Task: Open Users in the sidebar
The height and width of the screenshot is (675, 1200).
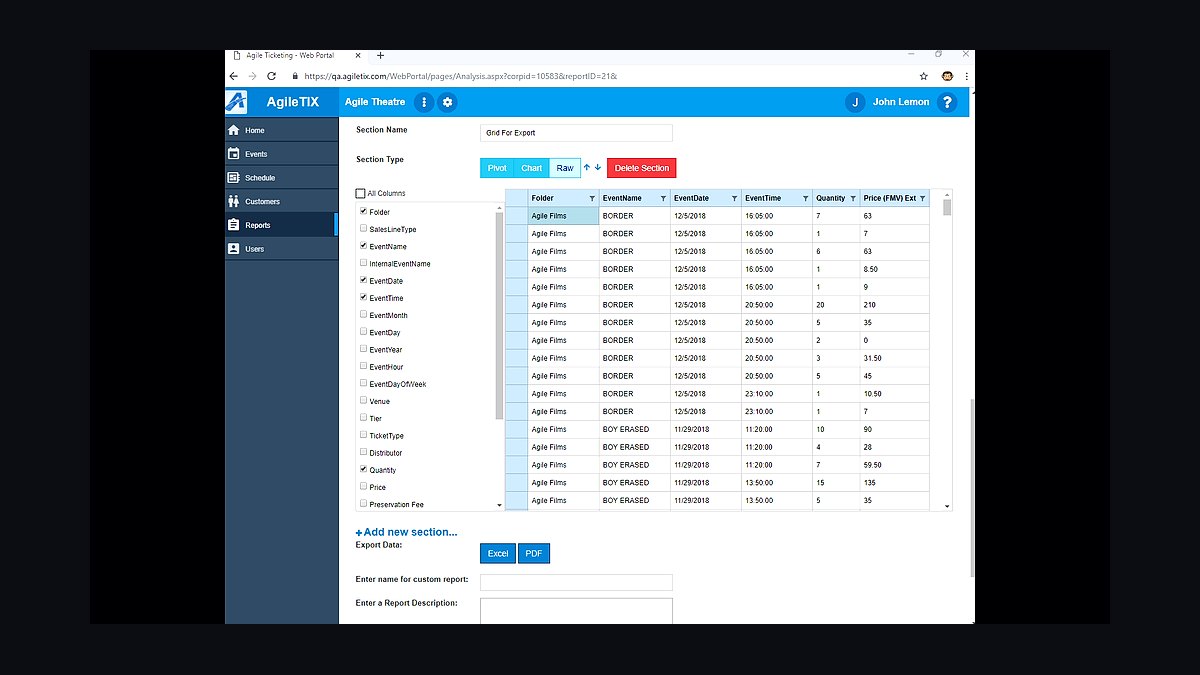Action: click(x=281, y=249)
